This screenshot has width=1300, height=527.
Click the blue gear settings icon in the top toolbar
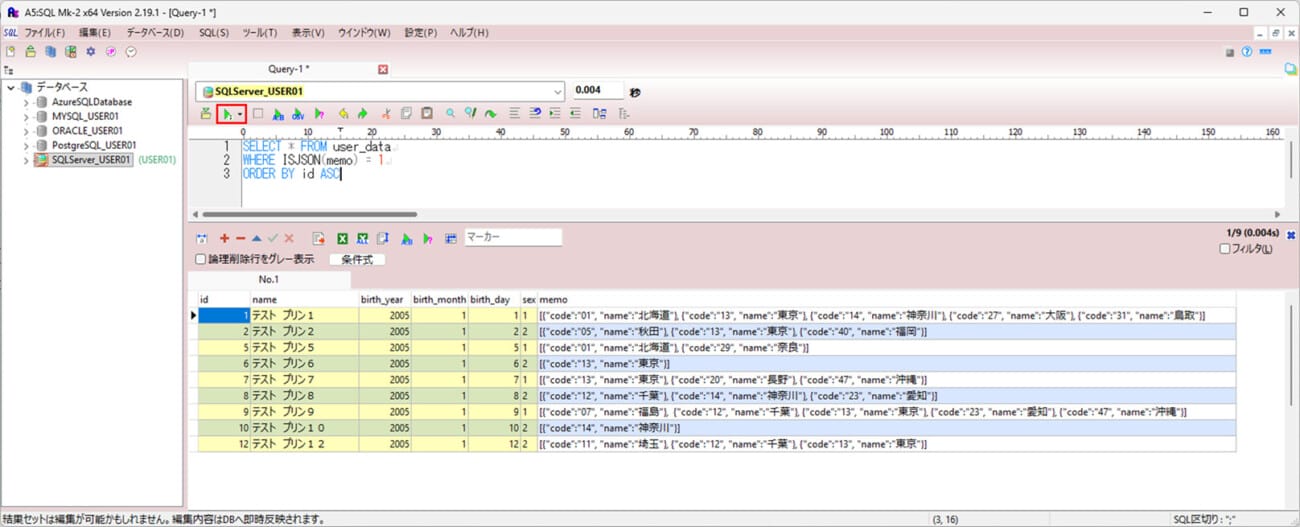coord(90,52)
